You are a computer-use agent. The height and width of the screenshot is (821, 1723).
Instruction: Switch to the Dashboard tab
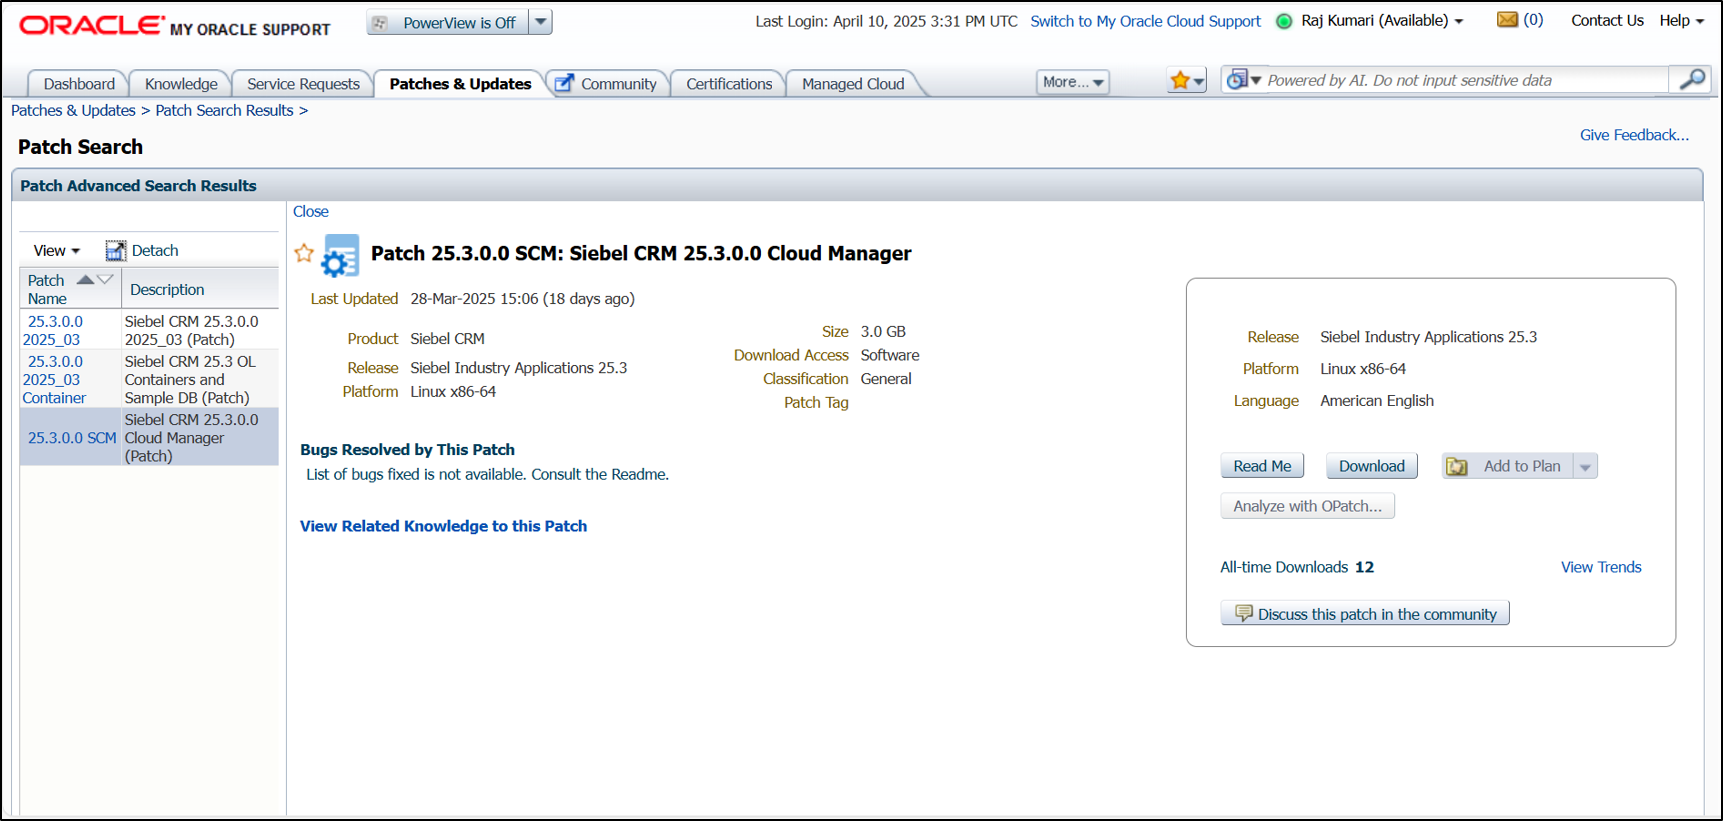click(x=79, y=84)
